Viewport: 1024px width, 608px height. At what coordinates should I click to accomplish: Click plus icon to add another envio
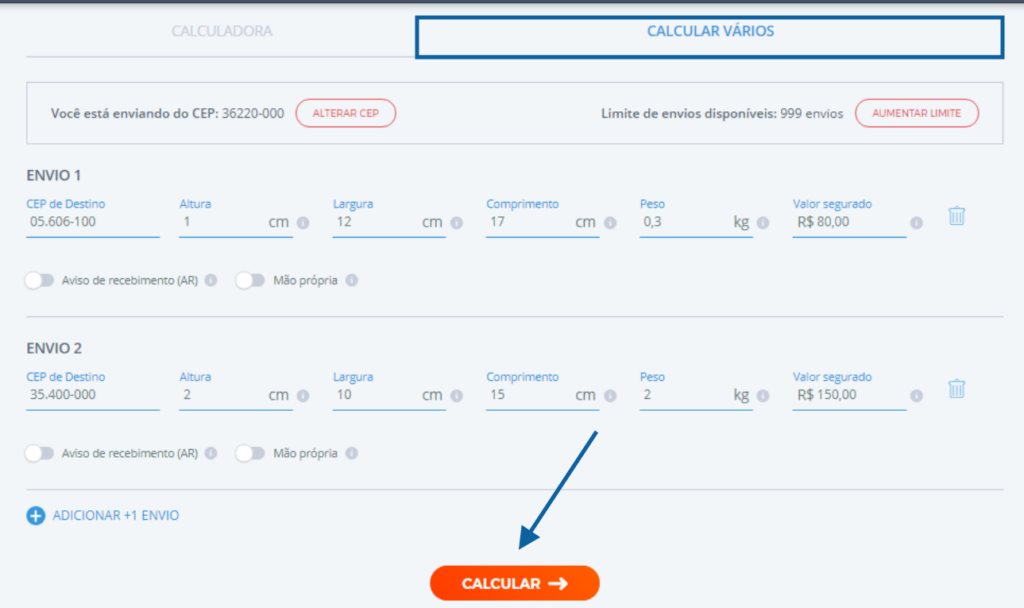pyautogui.click(x=36, y=515)
